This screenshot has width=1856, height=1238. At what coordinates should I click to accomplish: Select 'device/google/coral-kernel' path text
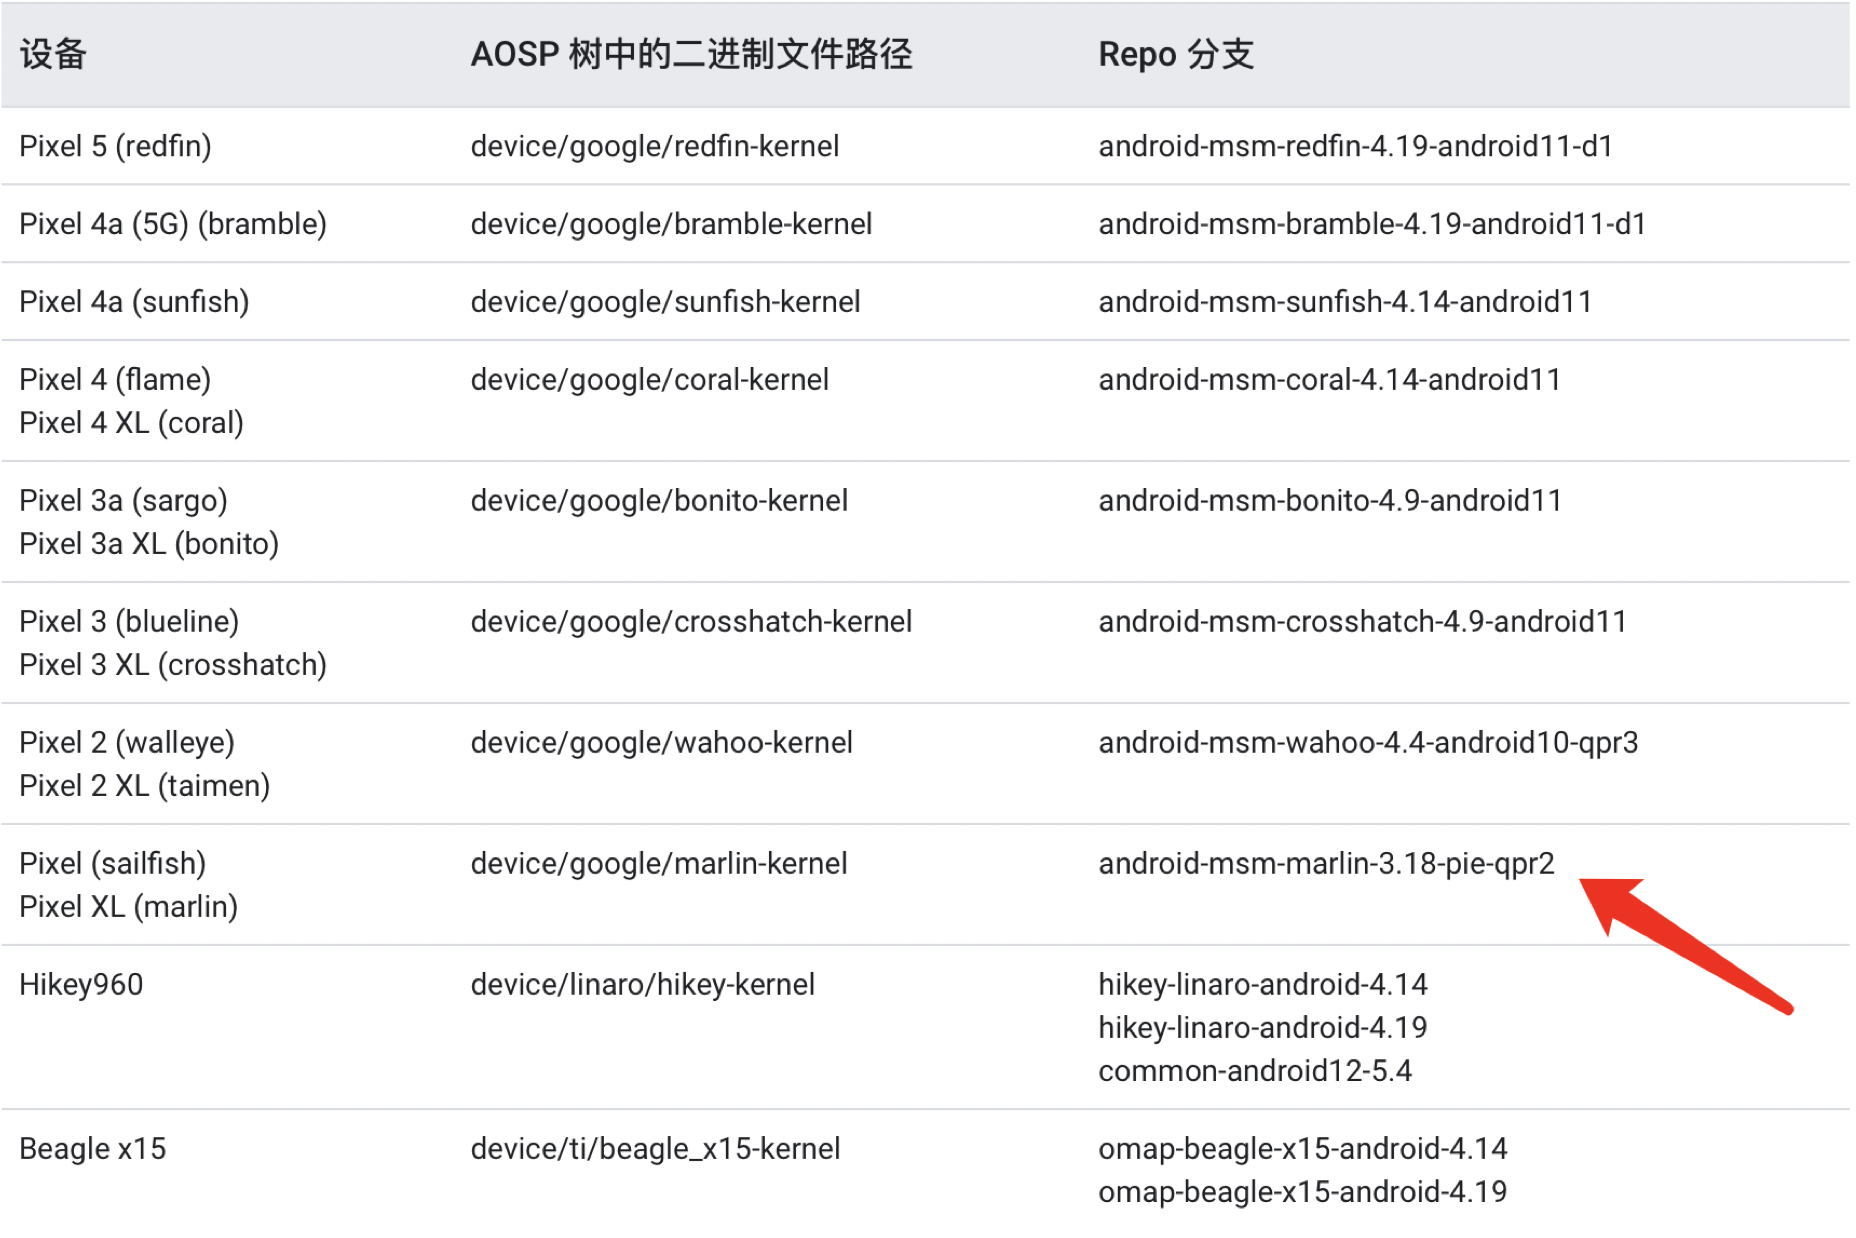[x=650, y=381]
